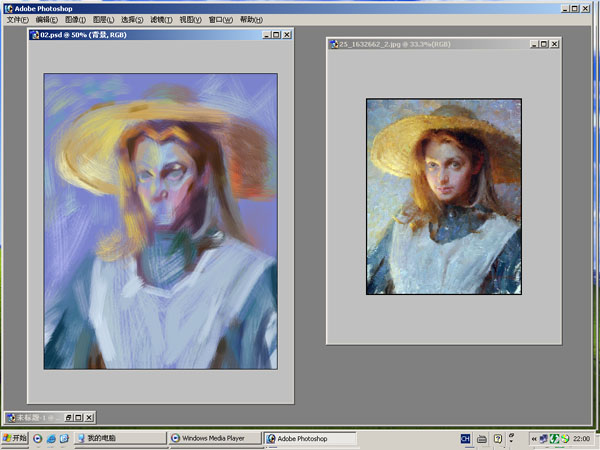Click the green lightning-bolt icon in the system tray
The height and width of the screenshot is (450, 600).
554,439
